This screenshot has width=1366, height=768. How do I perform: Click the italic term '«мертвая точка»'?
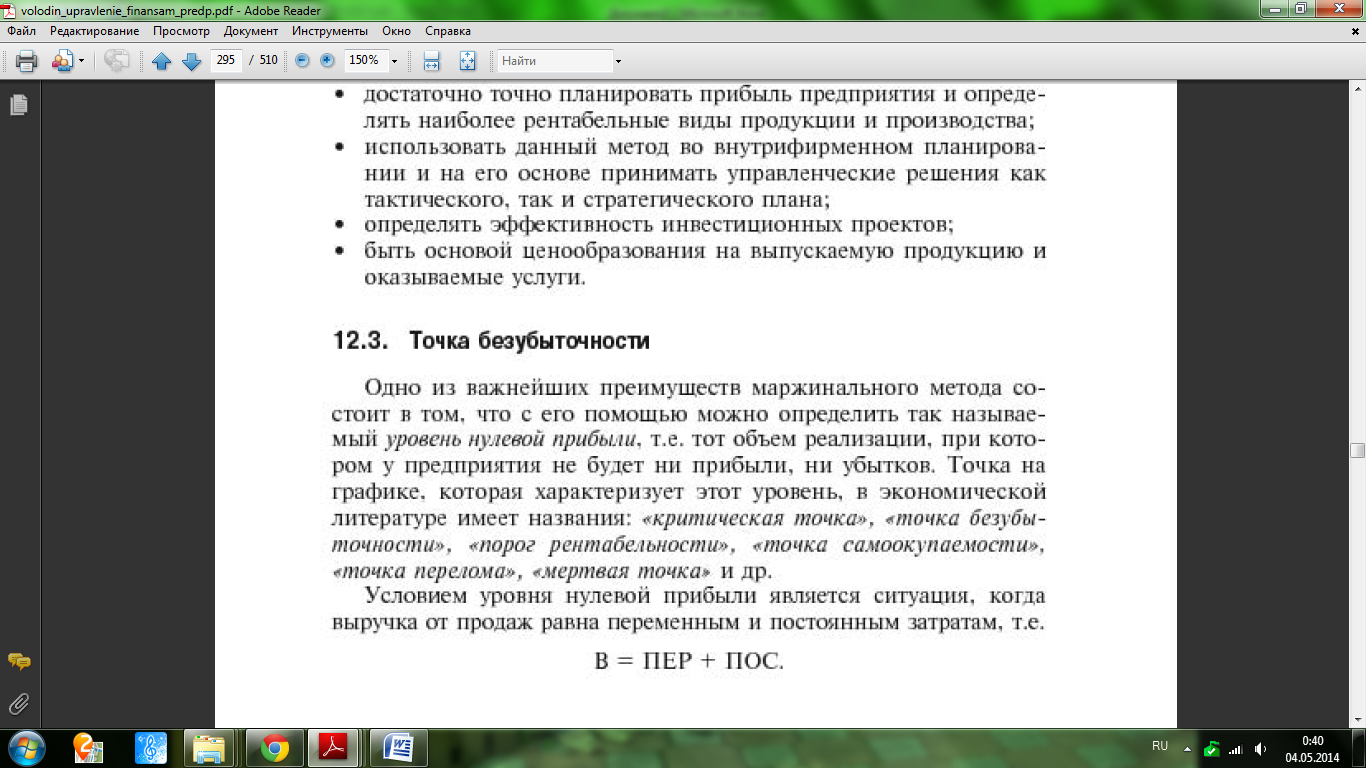tap(624, 572)
